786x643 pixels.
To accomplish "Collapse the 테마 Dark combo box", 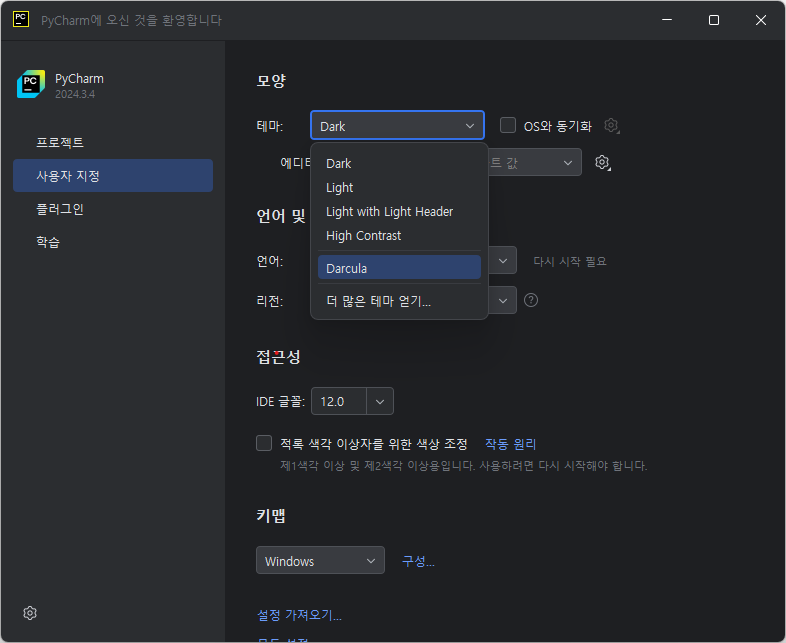I will click(x=397, y=125).
